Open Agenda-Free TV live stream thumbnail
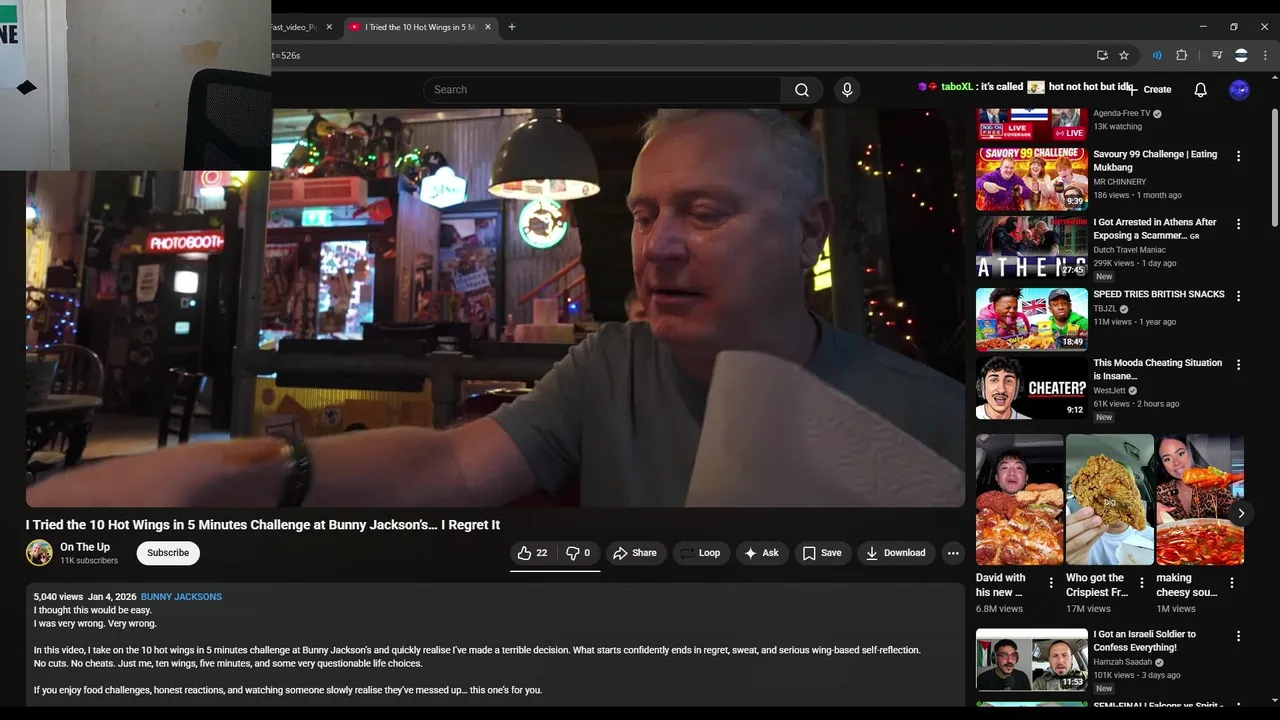The image size is (1280, 720). 1031,124
